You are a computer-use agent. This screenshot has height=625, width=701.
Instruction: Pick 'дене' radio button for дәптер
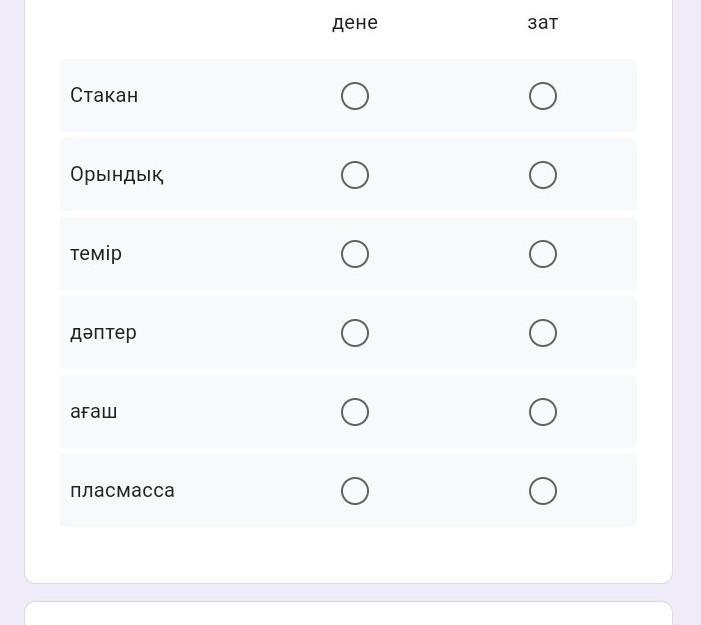click(x=355, y=333)
